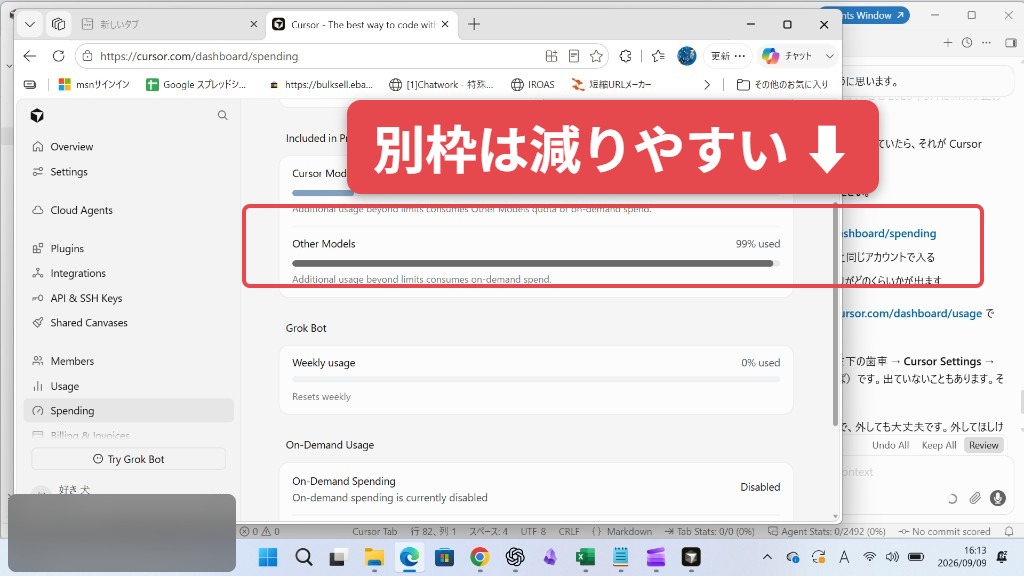Show hidden system tray icons chevron
The image size is (1024, 576).
point(767,557)
